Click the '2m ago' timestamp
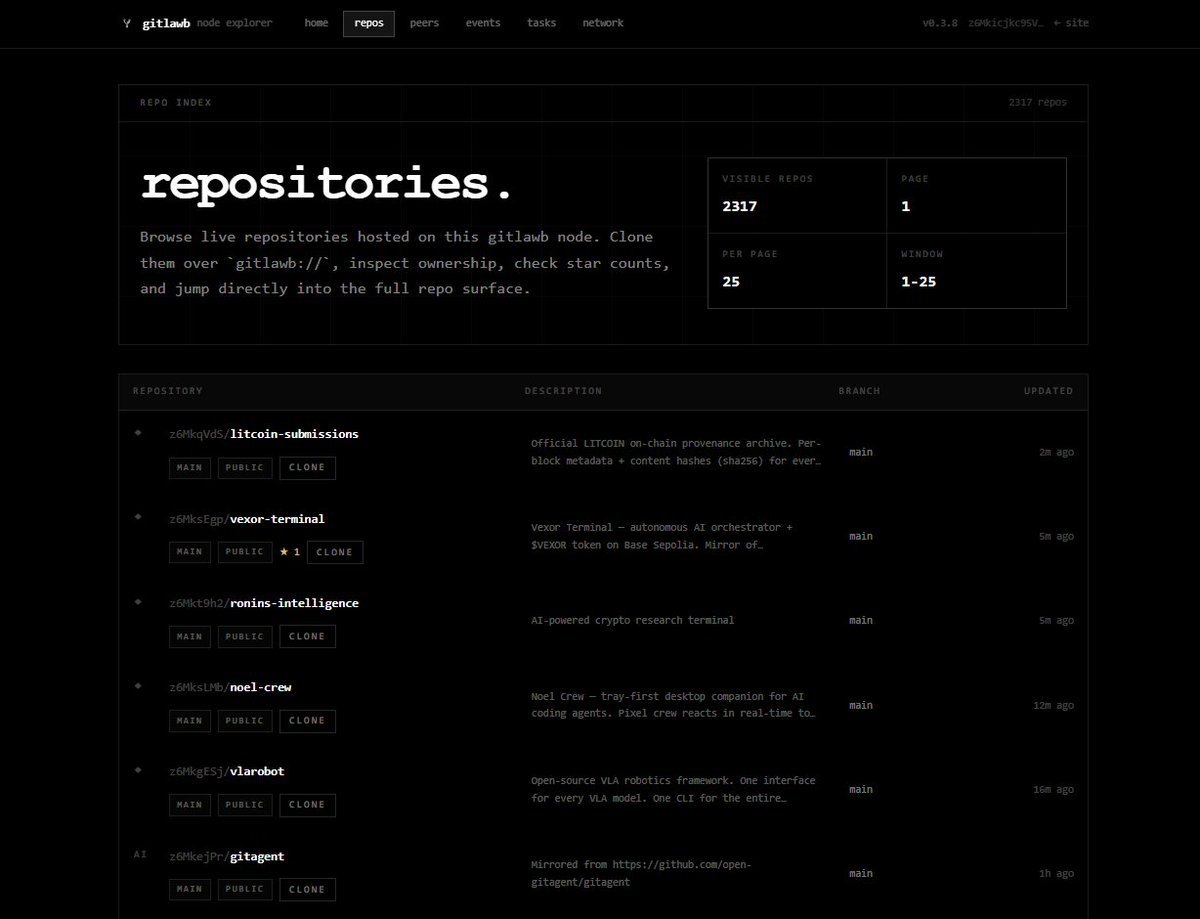This screenshot has width=1200, height=919. click(1057, 452)
